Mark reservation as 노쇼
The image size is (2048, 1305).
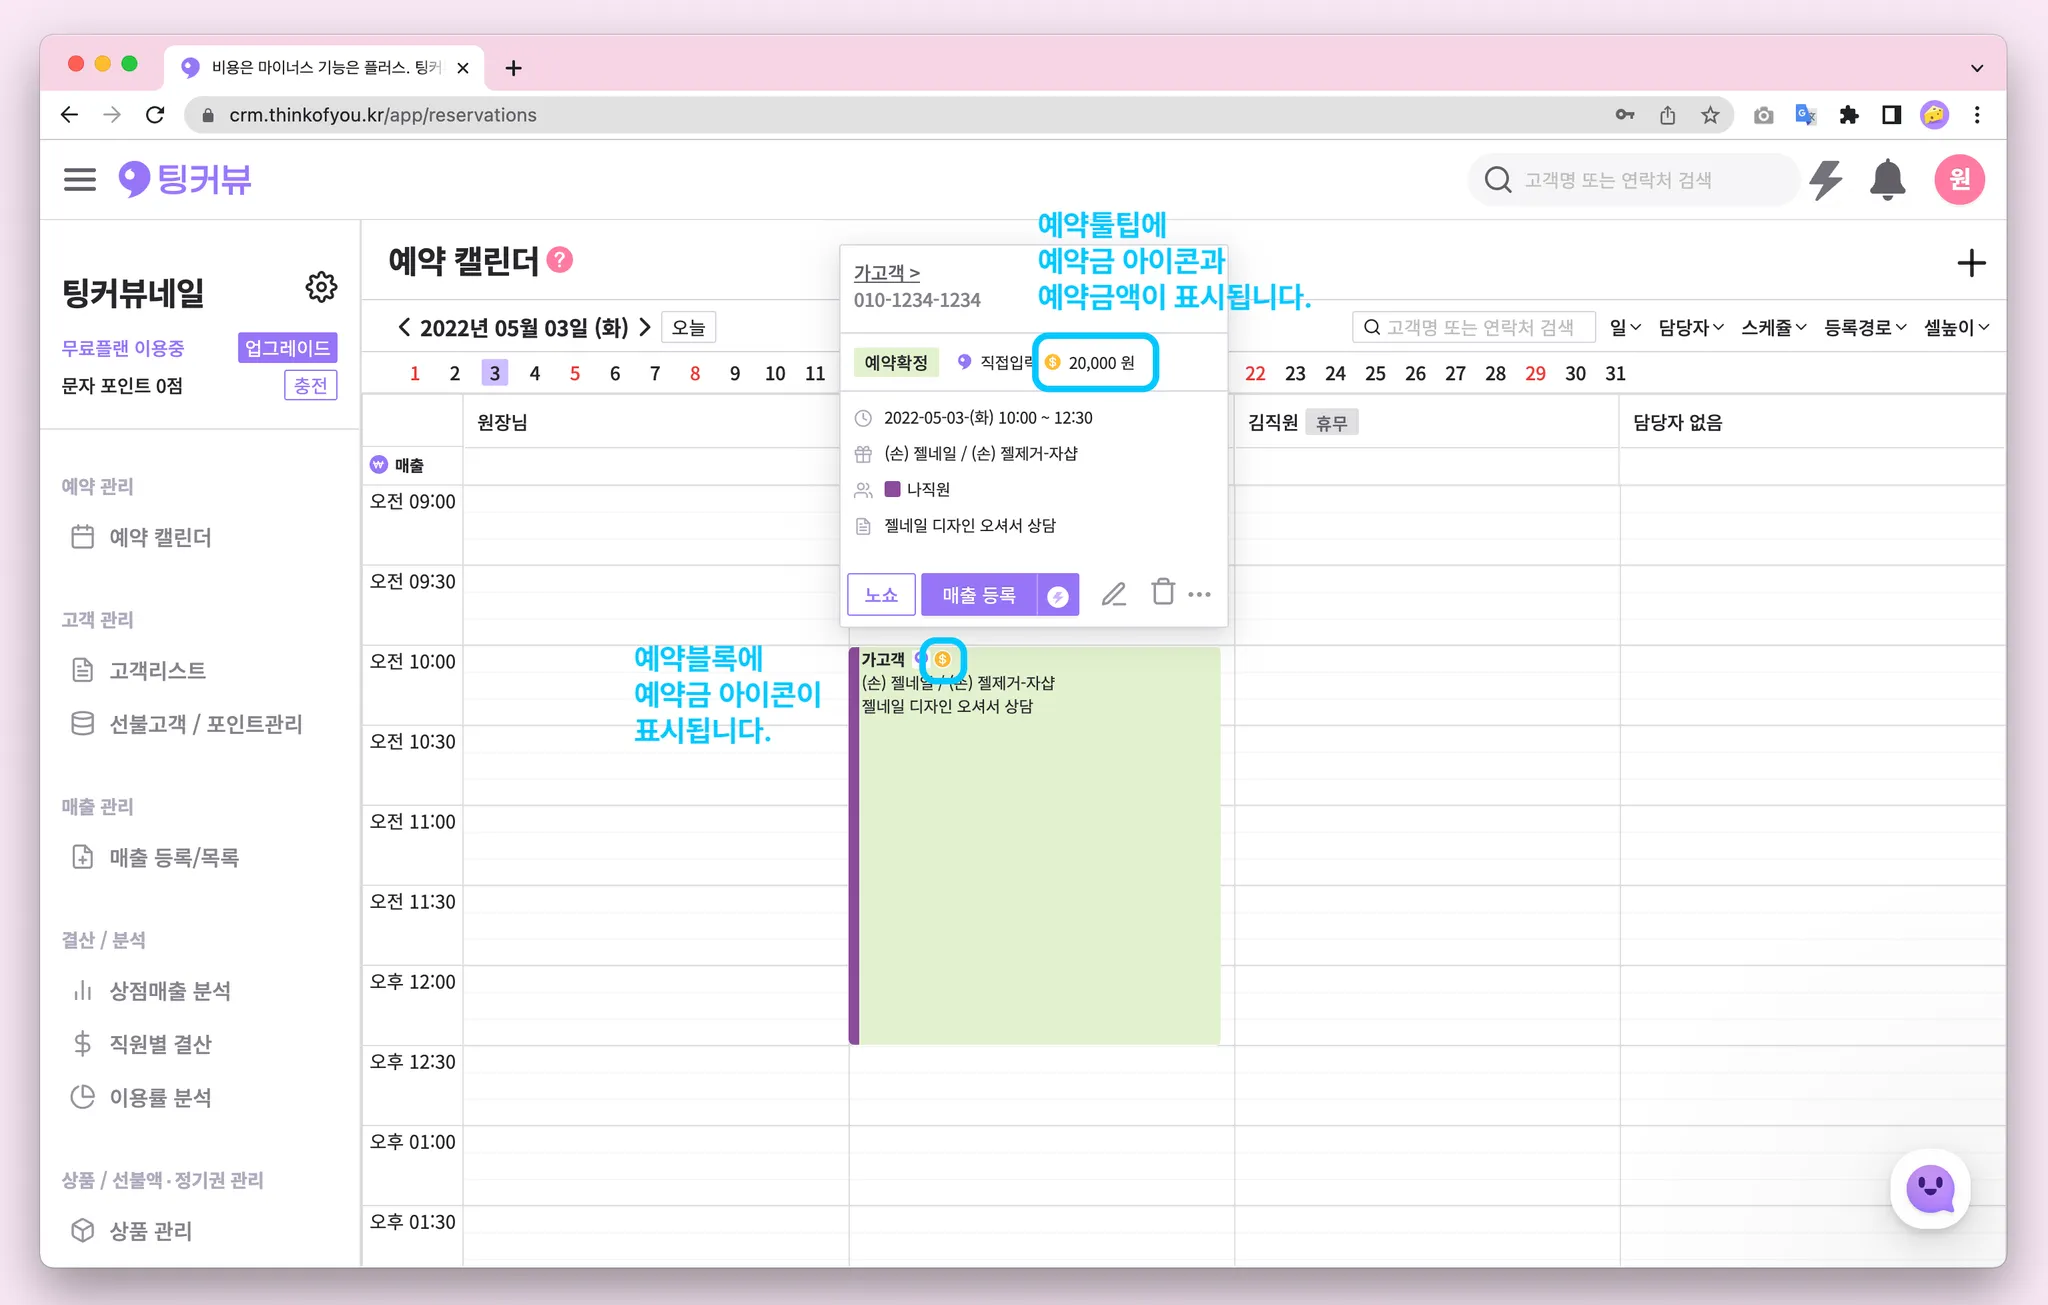click(x=880, y=595)
